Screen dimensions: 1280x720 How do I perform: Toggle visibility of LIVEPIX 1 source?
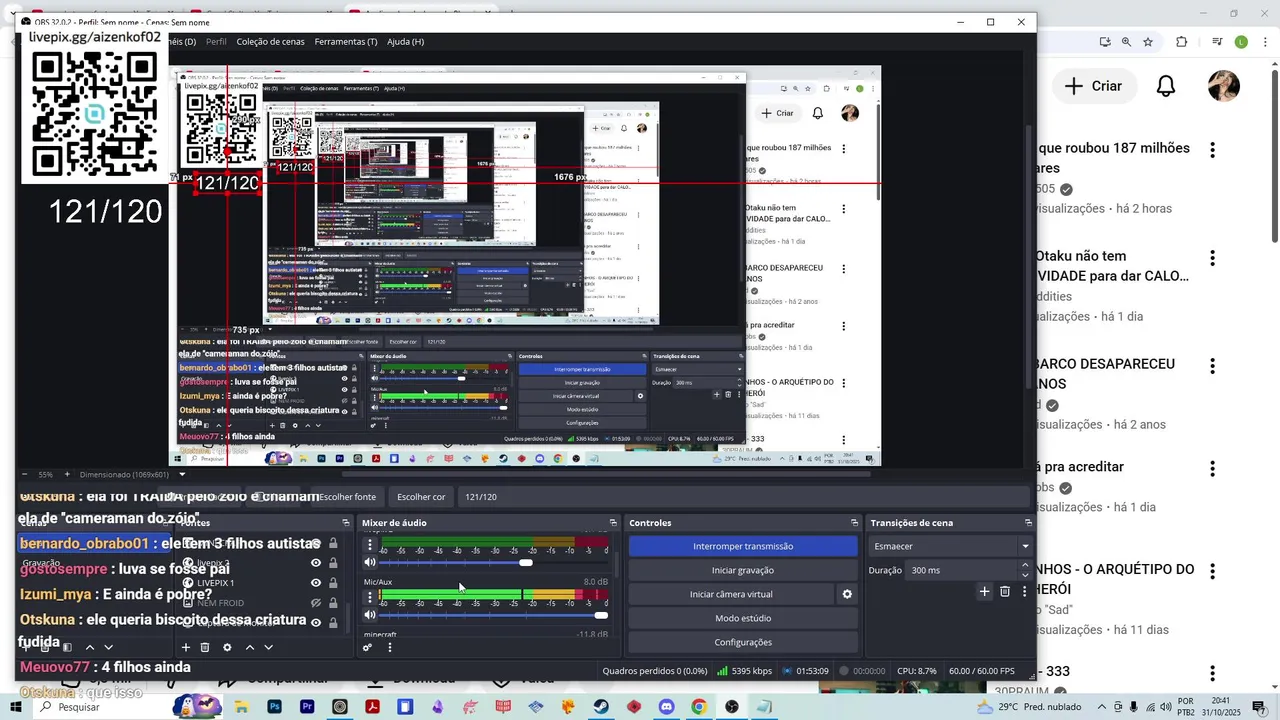tap(316, 583)
